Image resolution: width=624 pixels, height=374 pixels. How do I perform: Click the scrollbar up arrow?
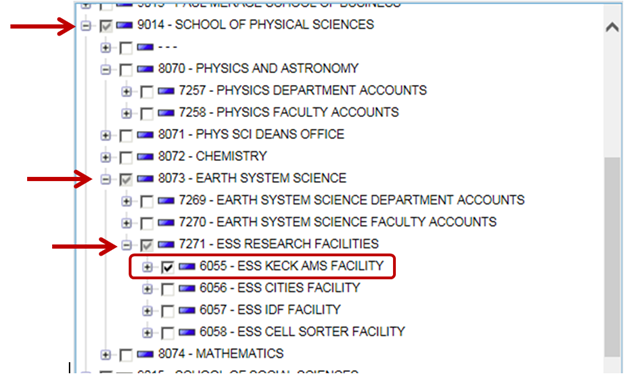coord(612,27)
